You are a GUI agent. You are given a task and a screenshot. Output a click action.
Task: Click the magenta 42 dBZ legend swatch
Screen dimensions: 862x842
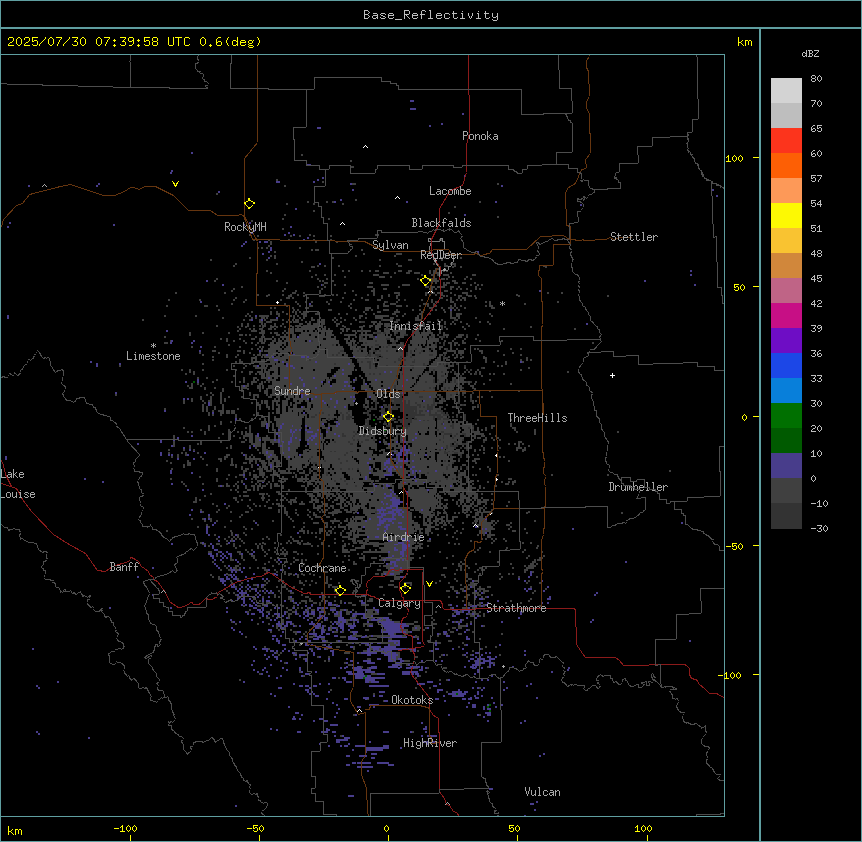point(786,315)
